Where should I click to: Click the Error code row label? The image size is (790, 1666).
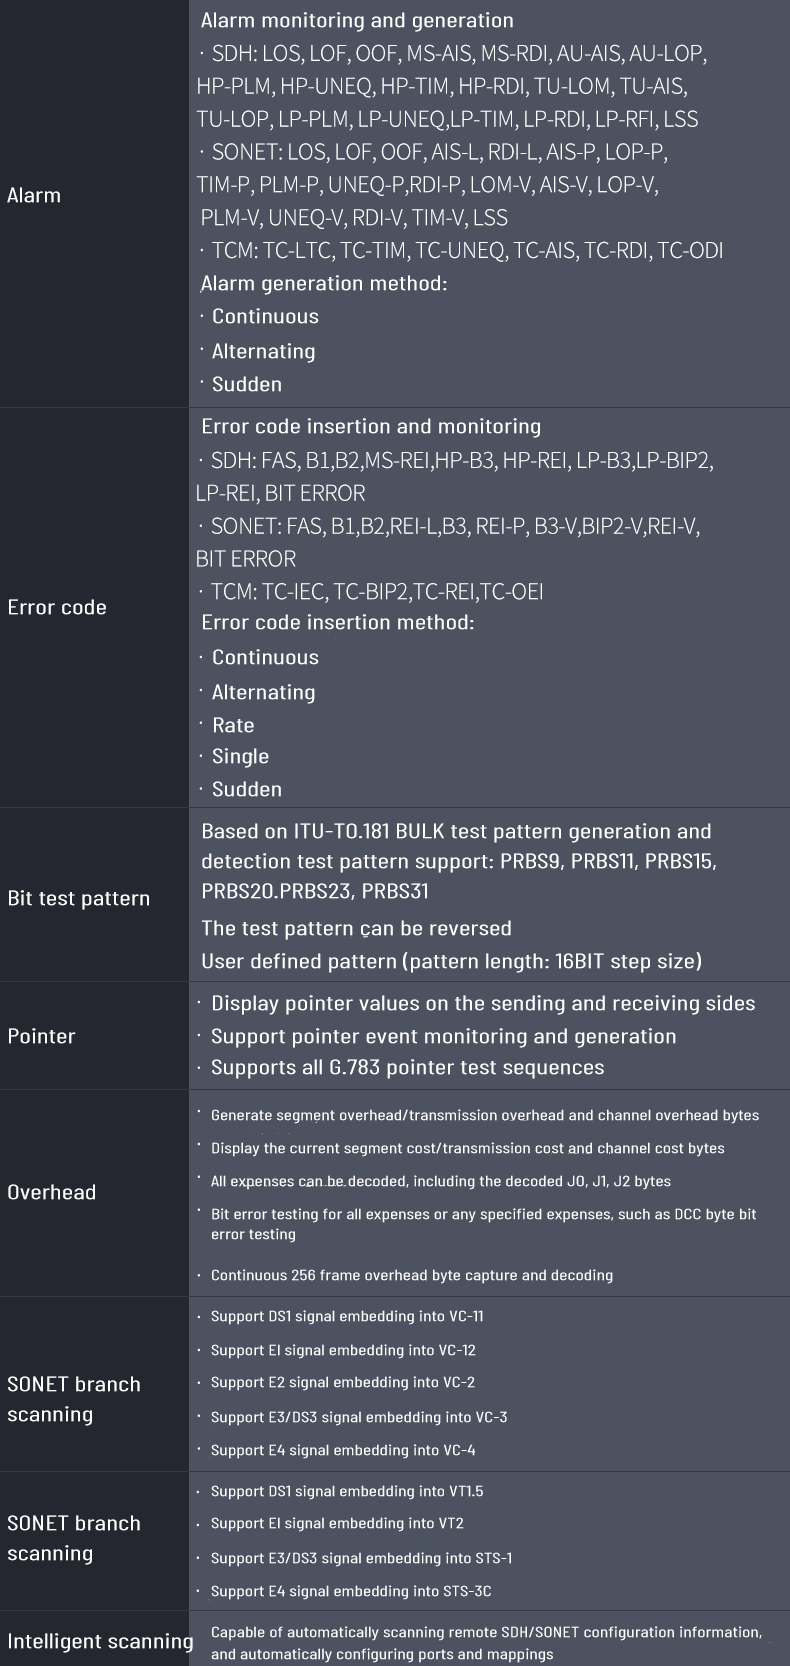[x=57, y=607]
